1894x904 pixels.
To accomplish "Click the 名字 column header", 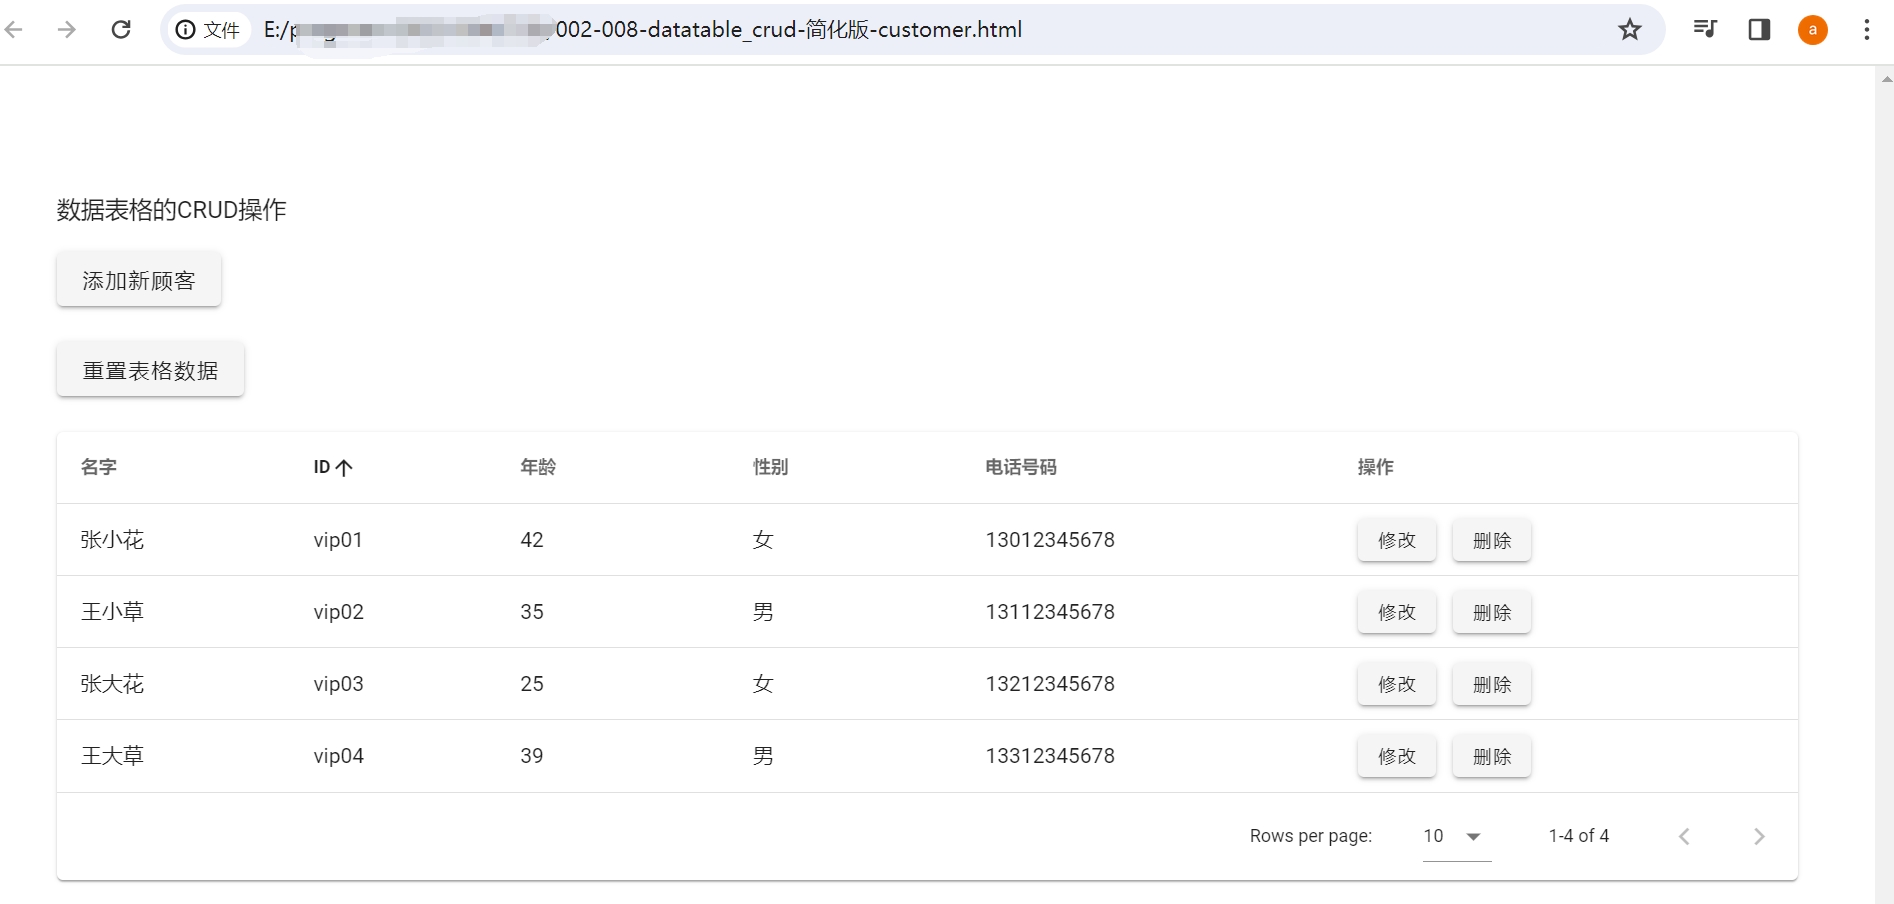I will (98, 467).
